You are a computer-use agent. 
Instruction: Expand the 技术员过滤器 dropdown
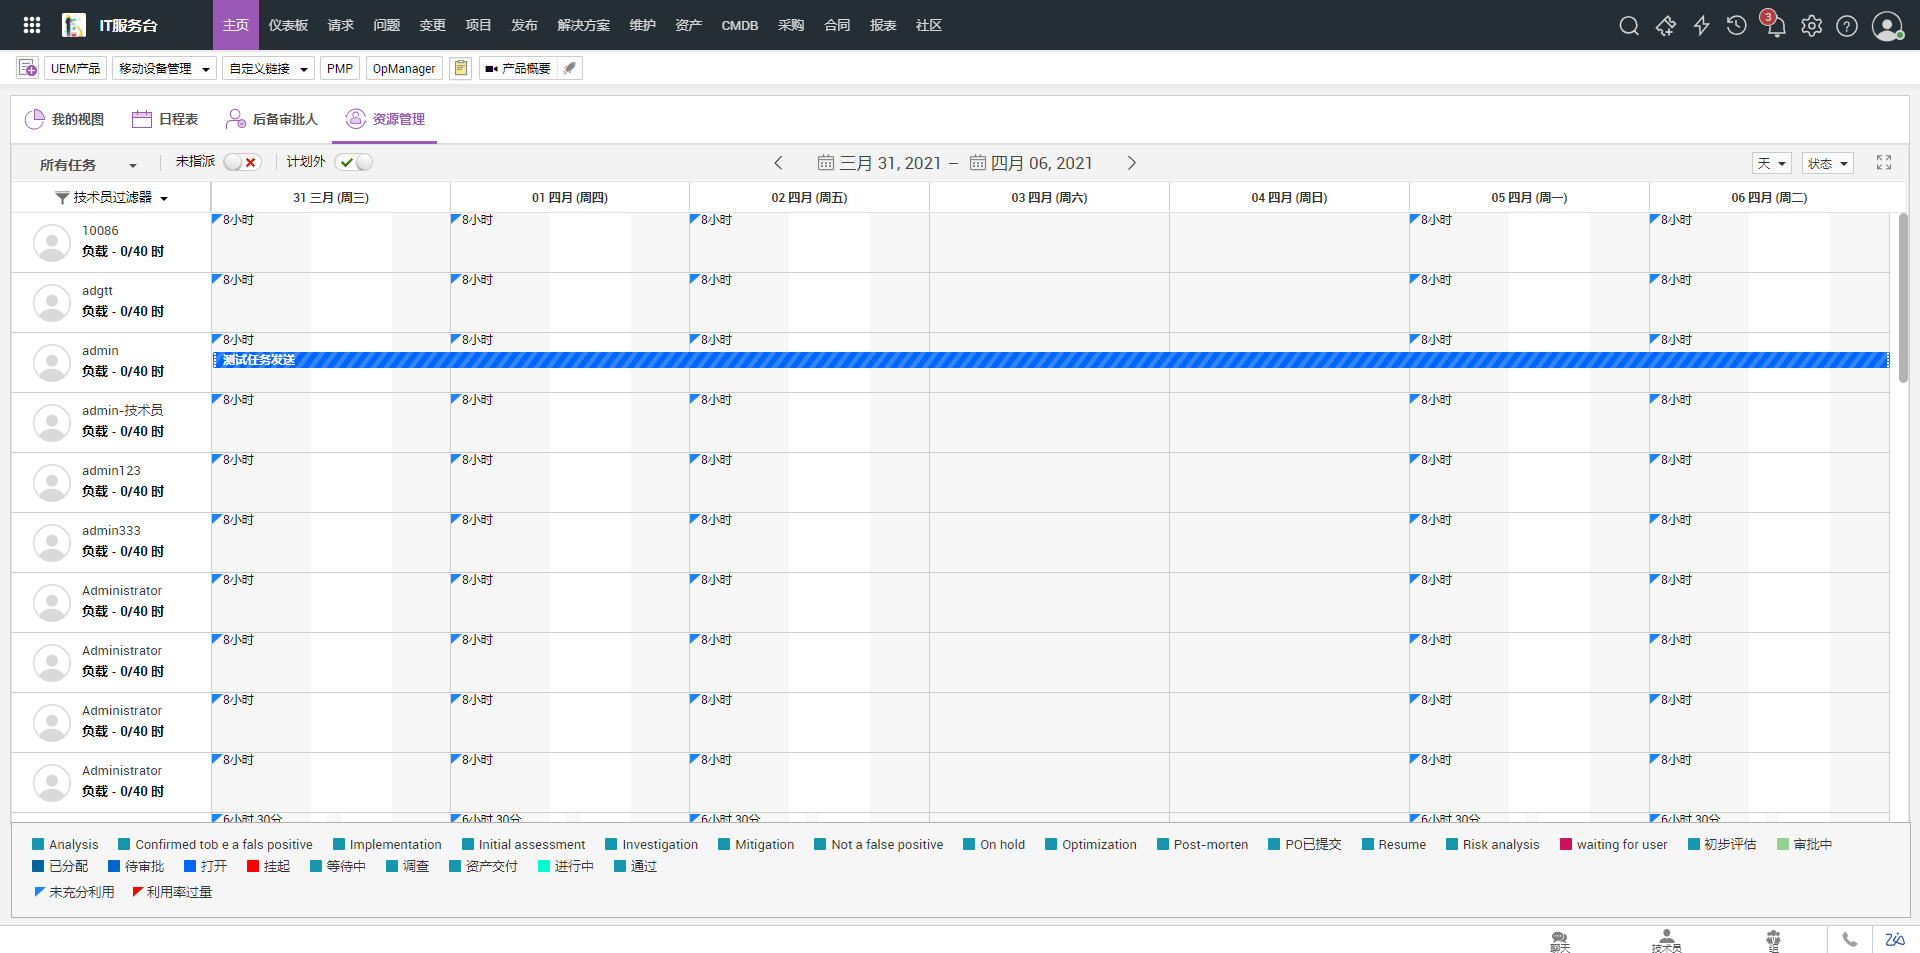112,198
